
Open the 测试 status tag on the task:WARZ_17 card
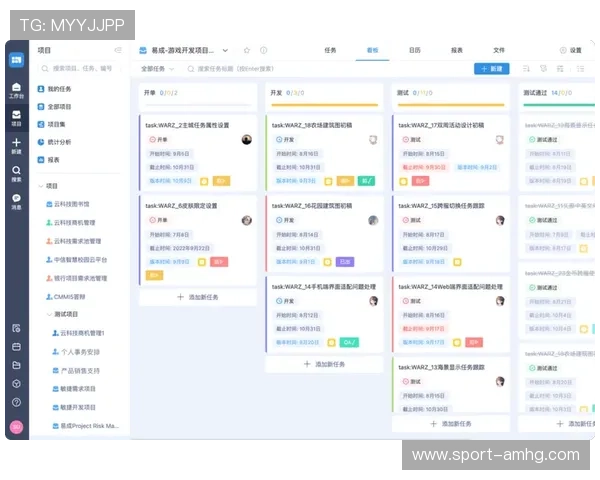(412, 140)
